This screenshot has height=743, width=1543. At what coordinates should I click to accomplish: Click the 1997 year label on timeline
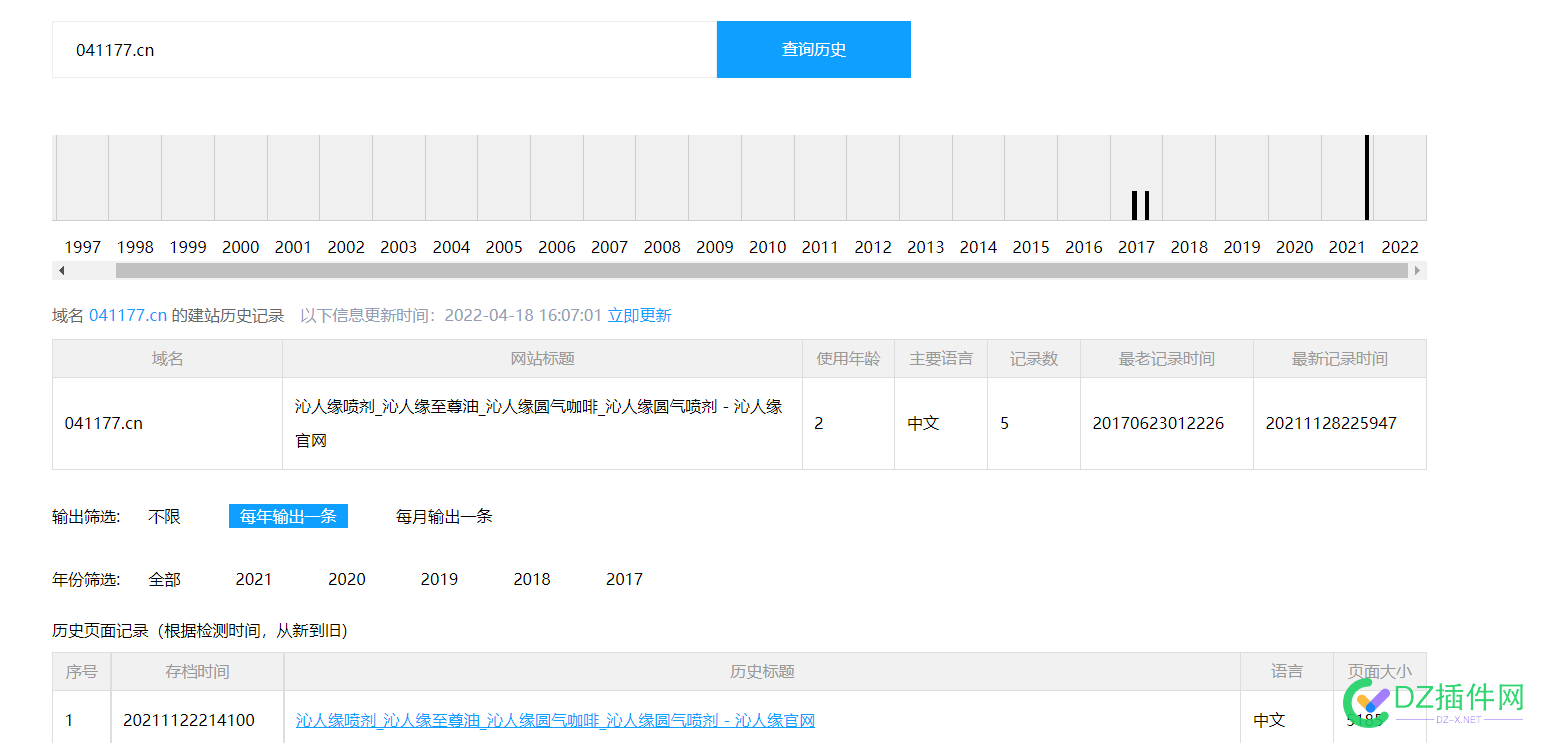82,247
